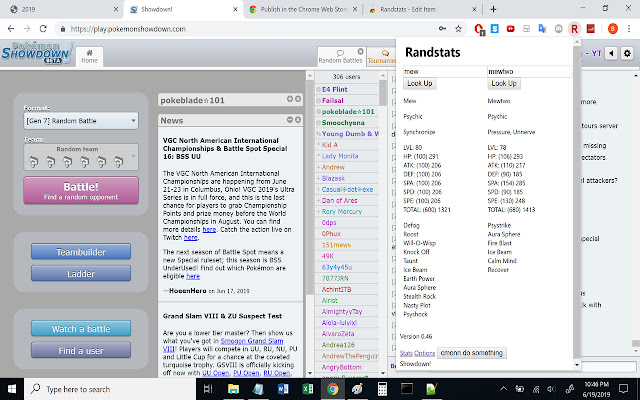Open the Random Battles room tab

(340, 56)
